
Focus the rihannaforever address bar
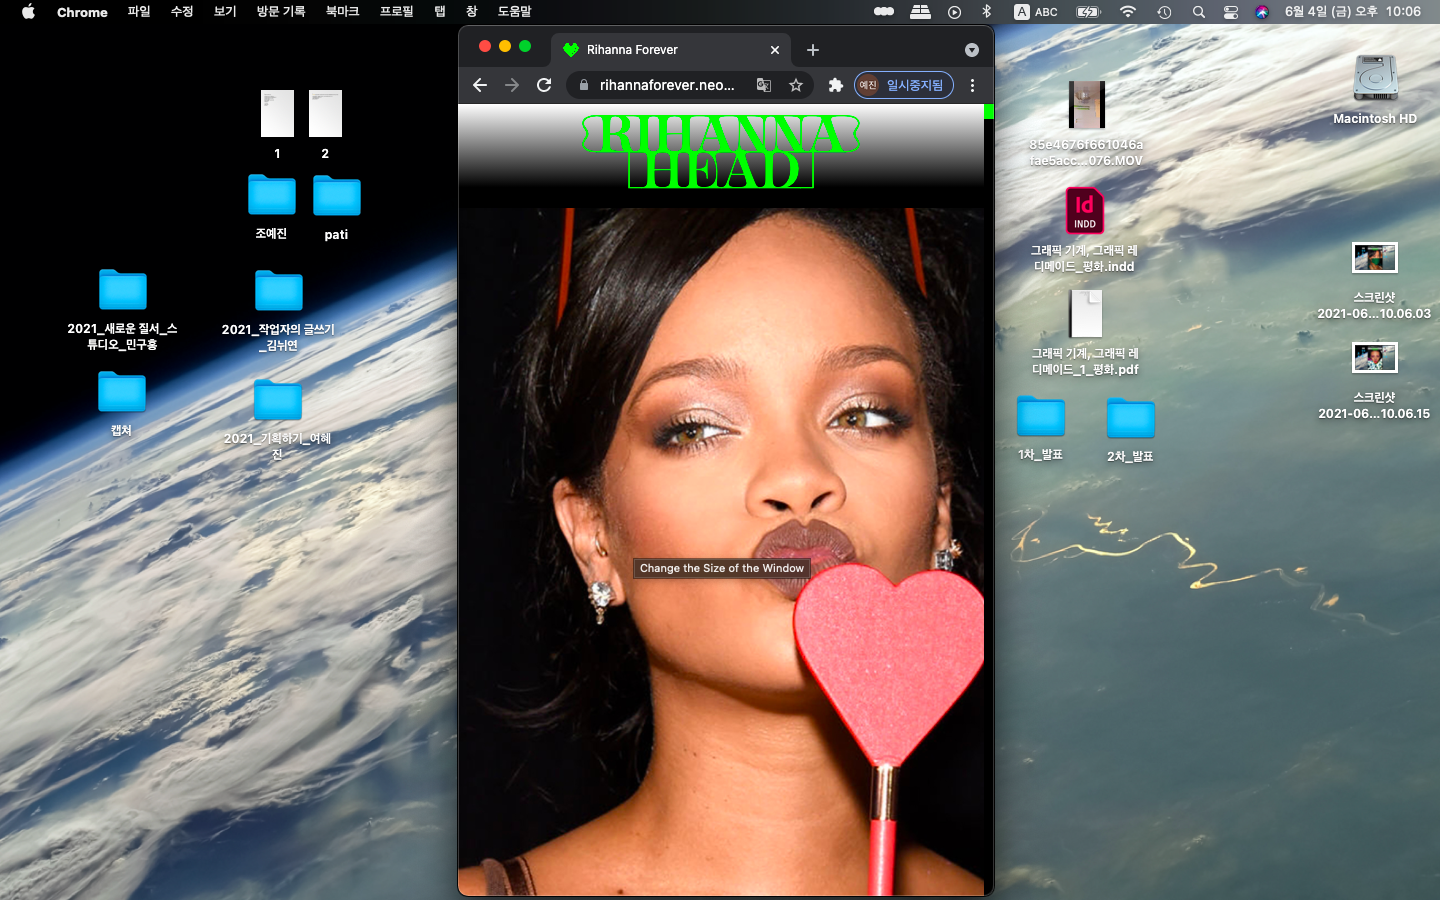[666, 85]
